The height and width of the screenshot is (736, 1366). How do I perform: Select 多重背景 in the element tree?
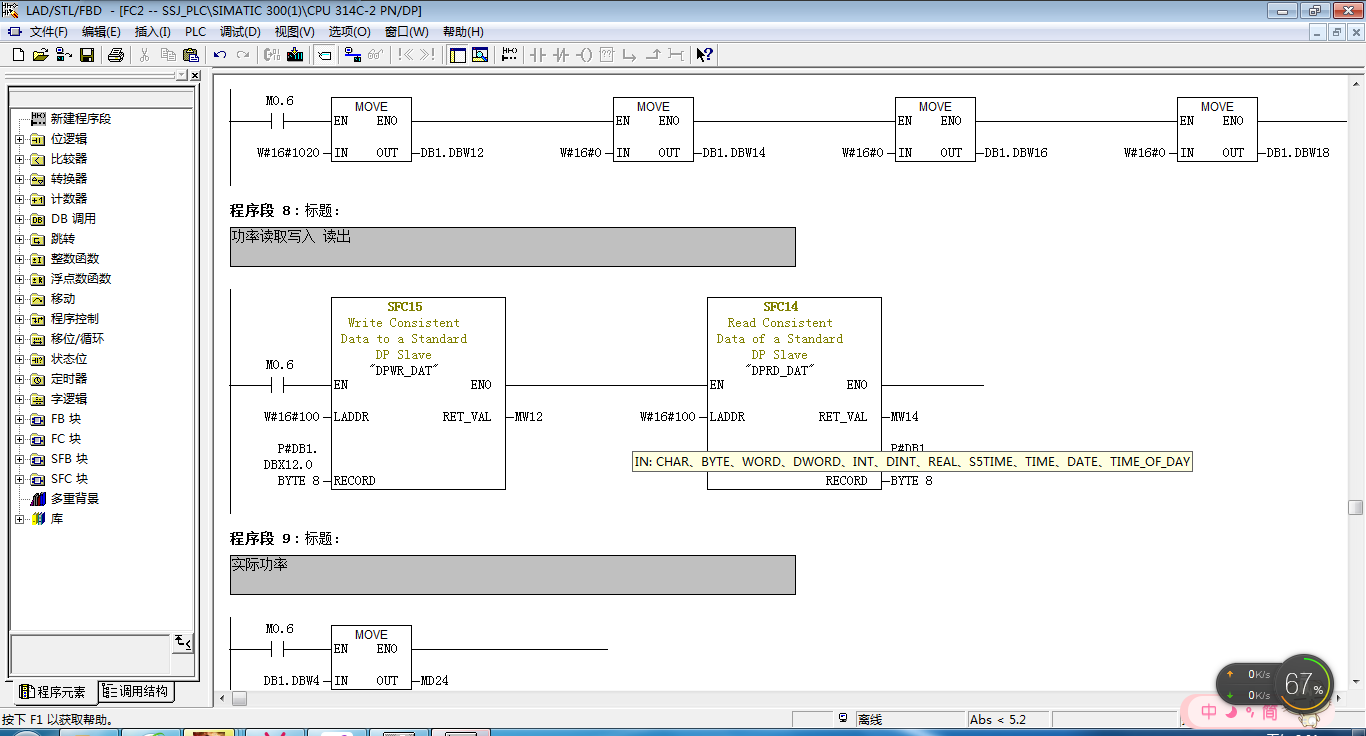coord(74,499)
